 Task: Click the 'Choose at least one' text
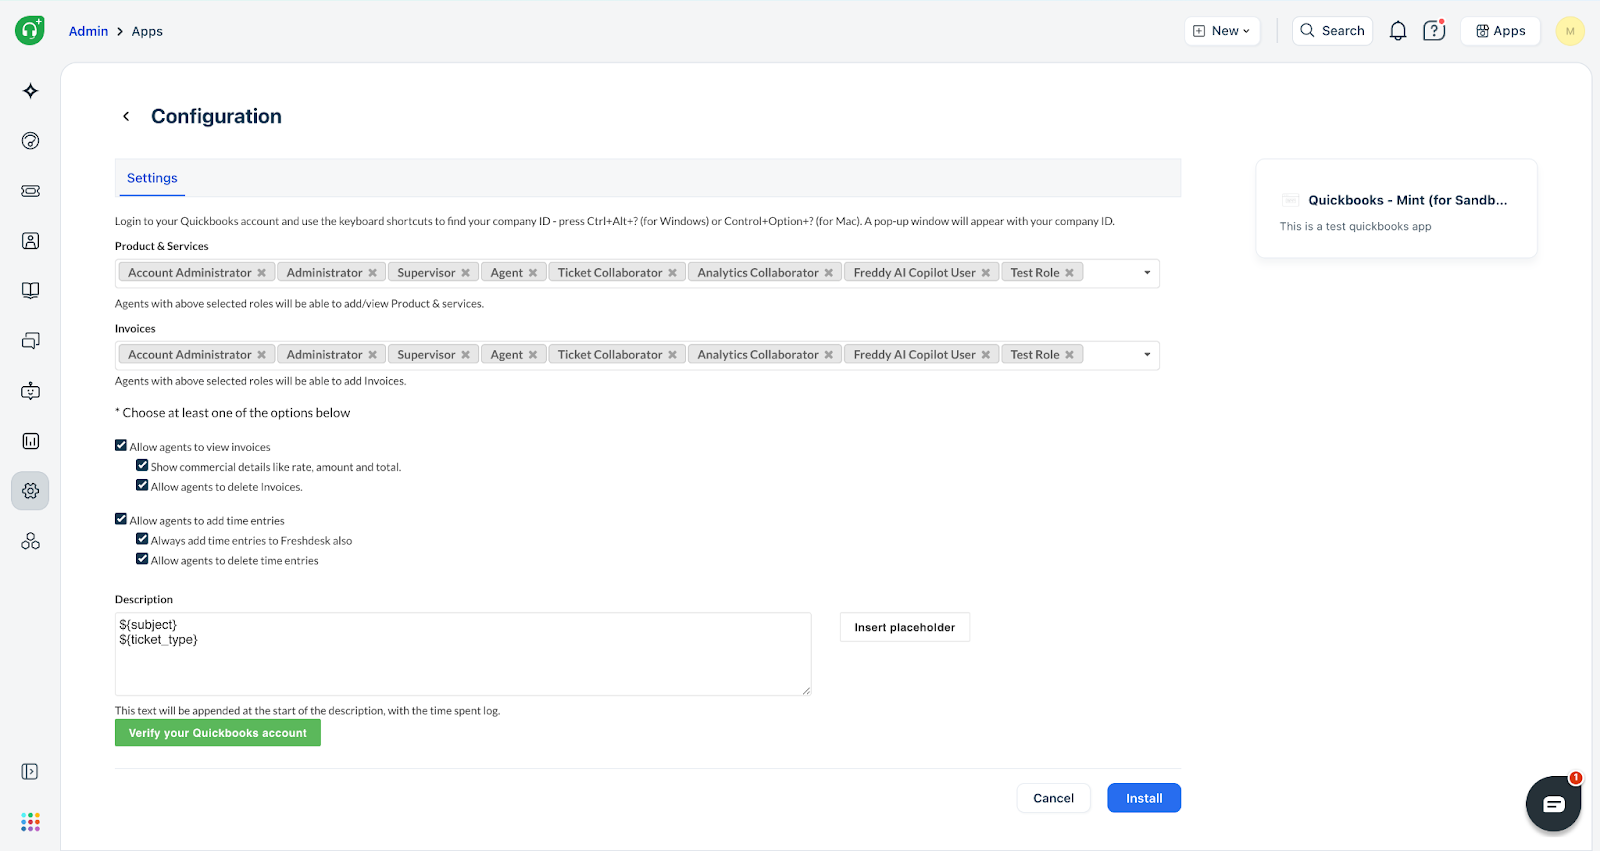click(x=233, y=413)
